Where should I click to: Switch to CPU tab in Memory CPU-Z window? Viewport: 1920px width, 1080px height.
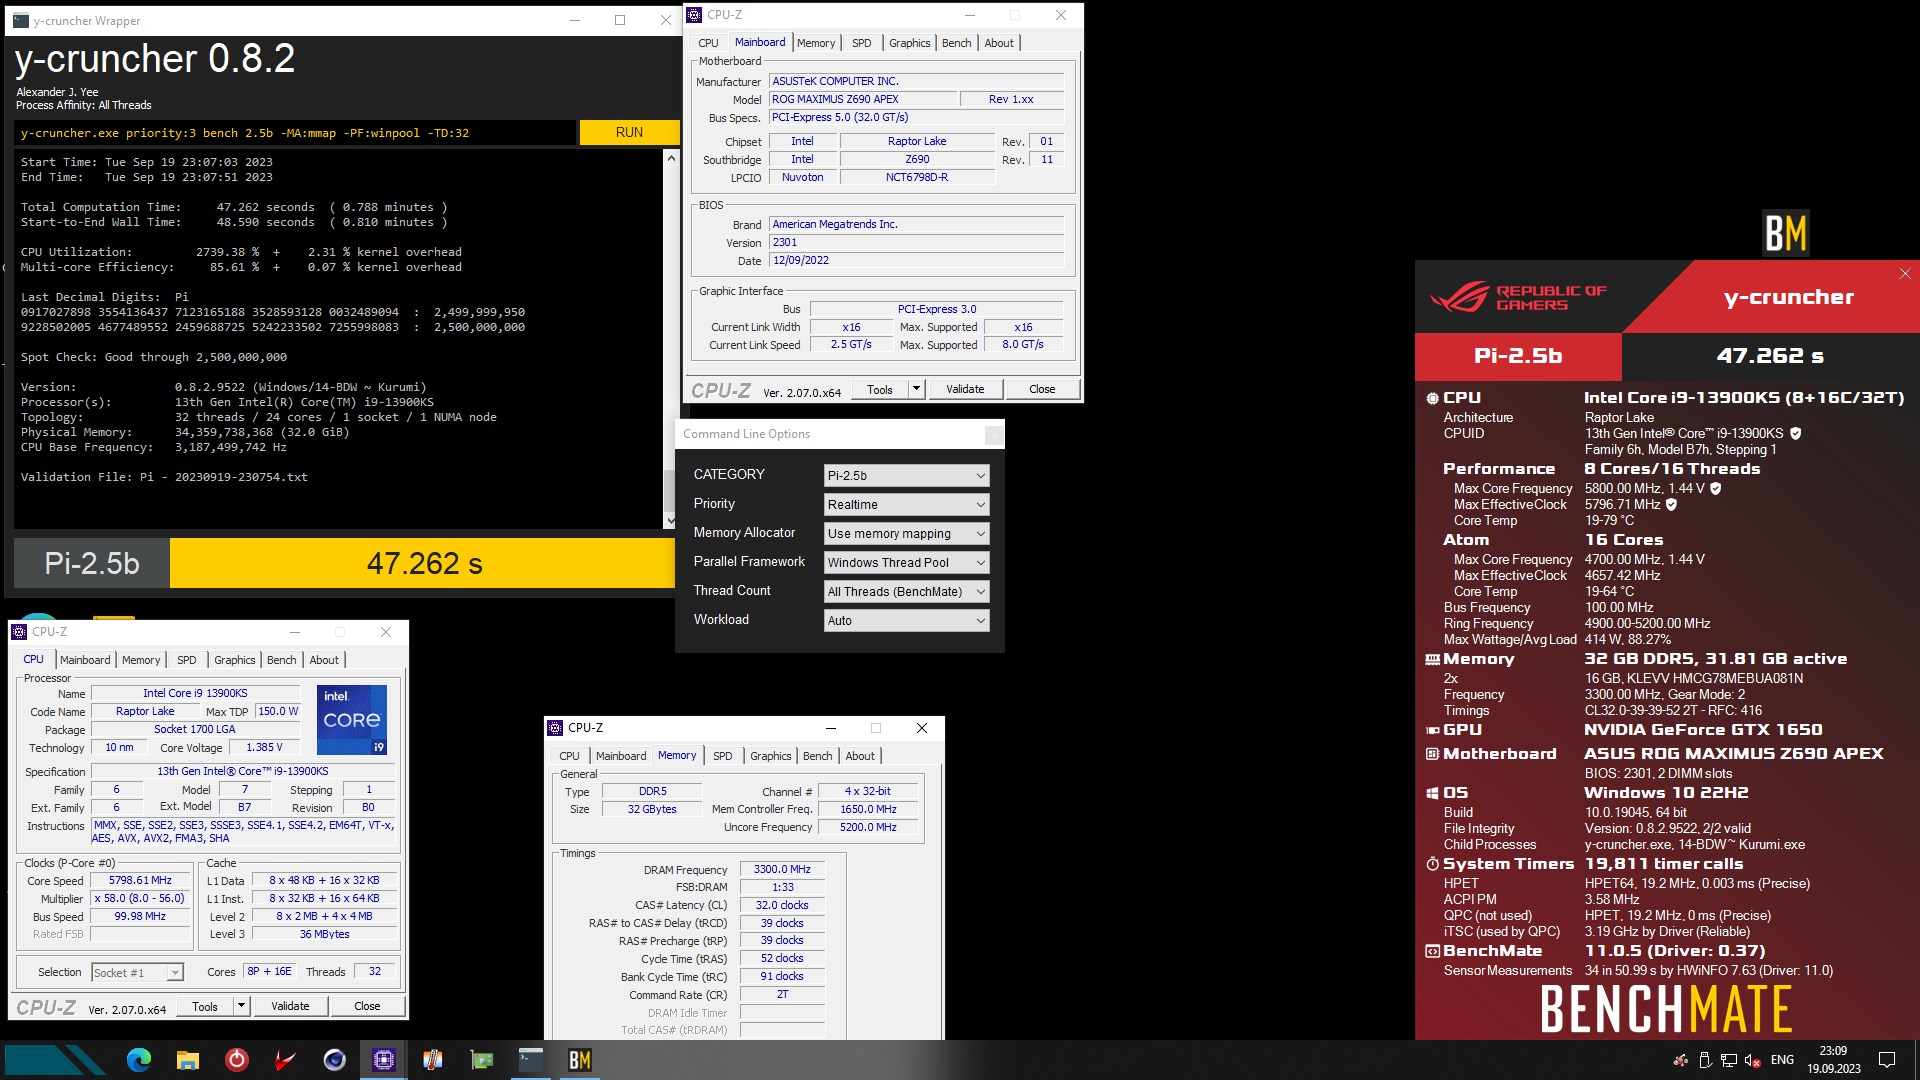tap(569, 756)
